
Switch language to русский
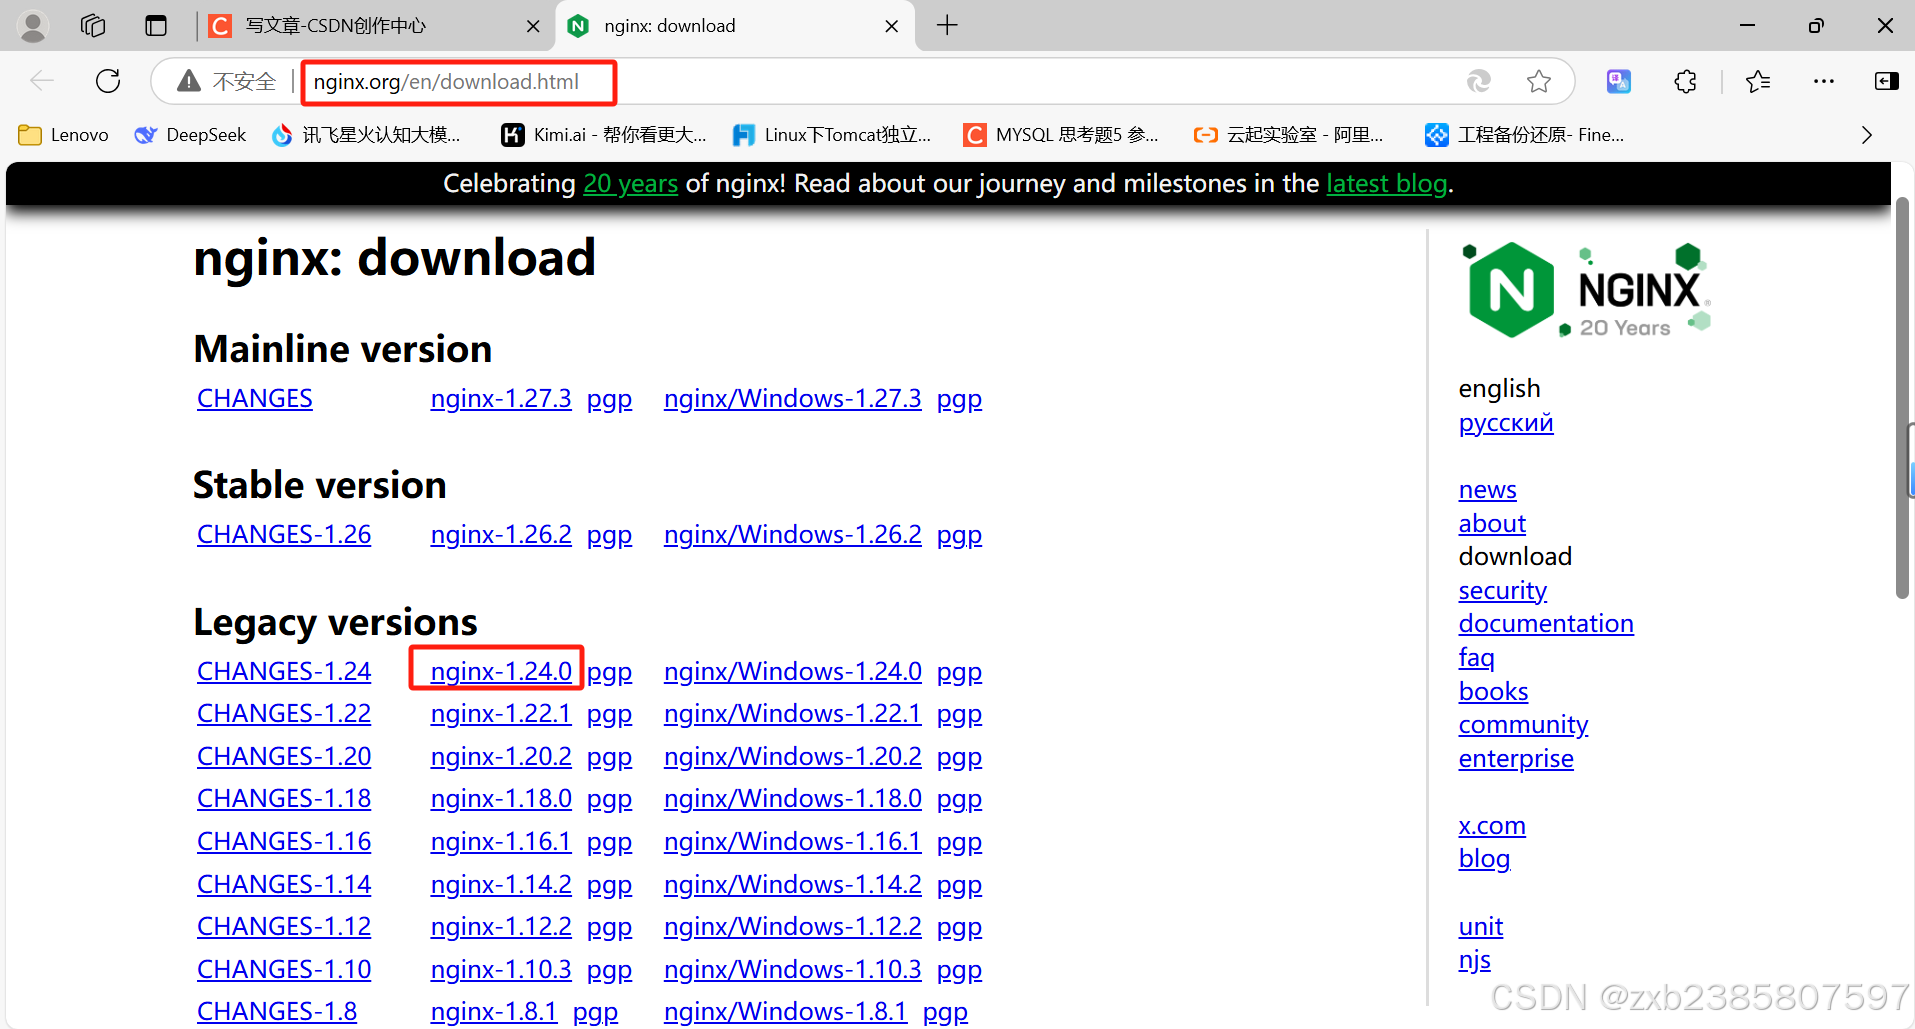point(1506,423)
